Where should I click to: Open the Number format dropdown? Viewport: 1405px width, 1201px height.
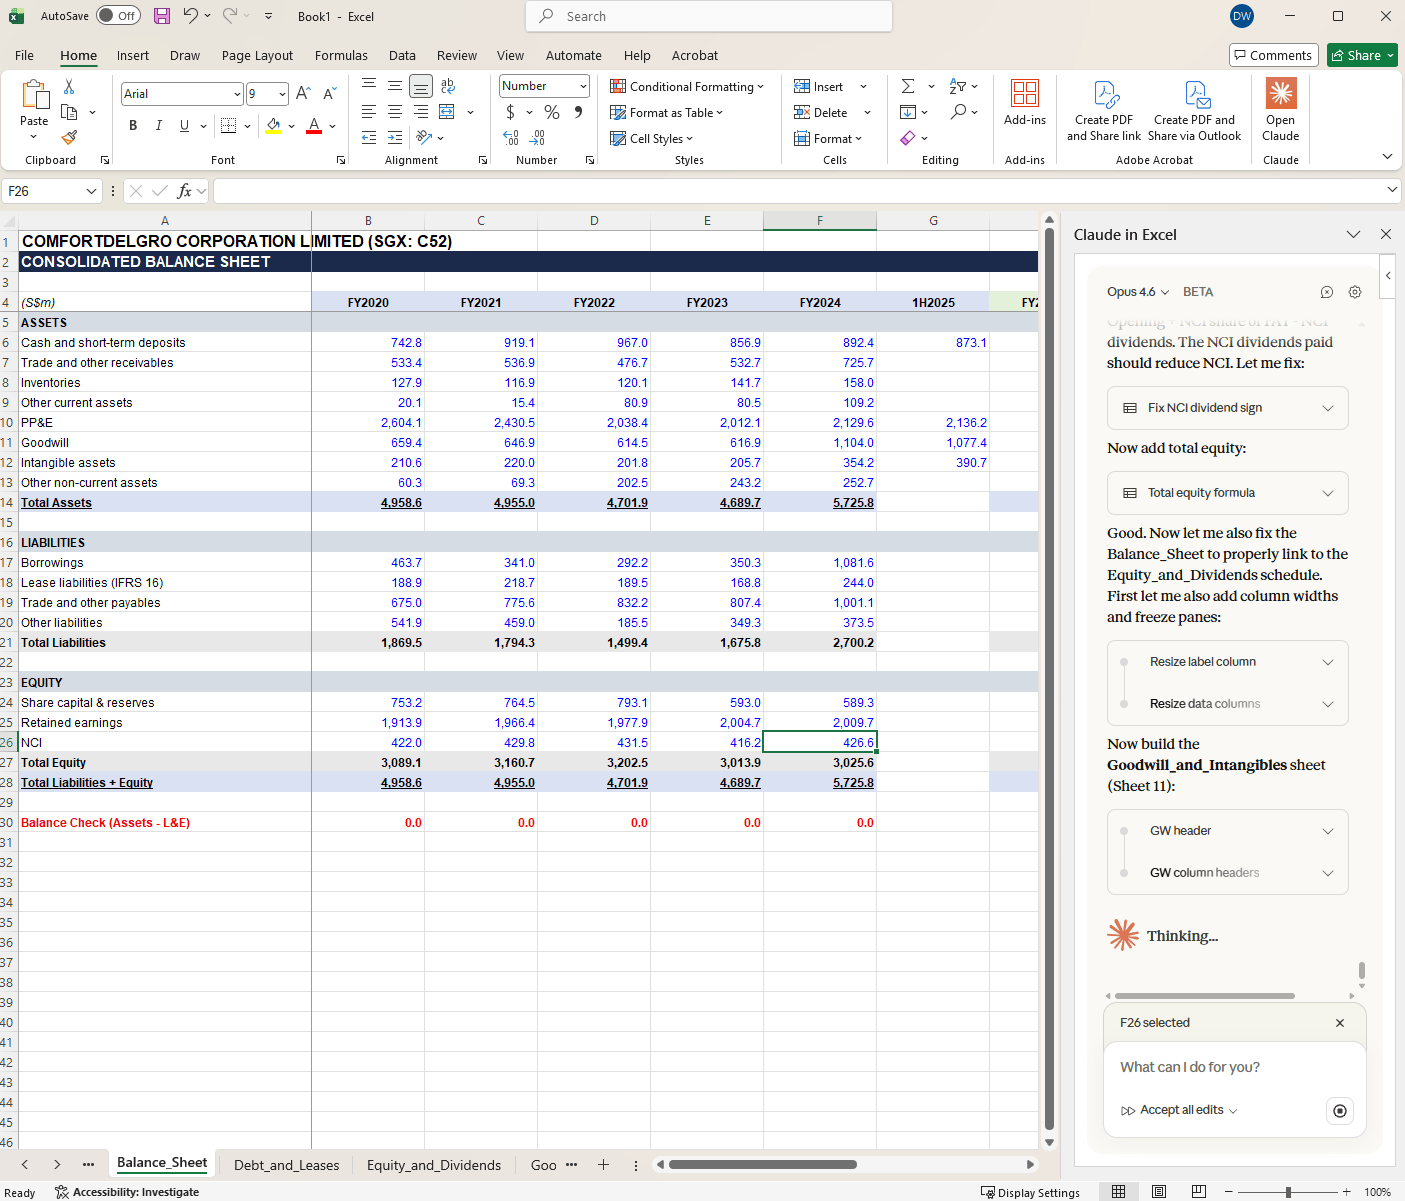click(x=583, y=86)
